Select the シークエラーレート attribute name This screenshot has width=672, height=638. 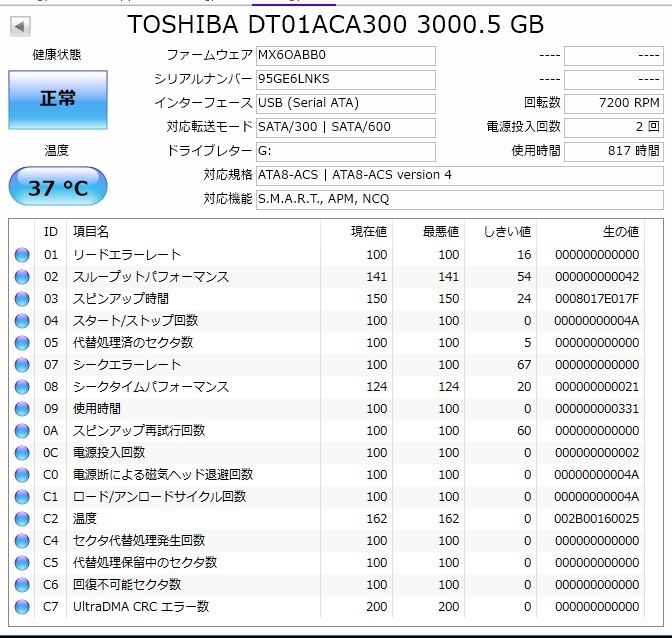point(127,365)
